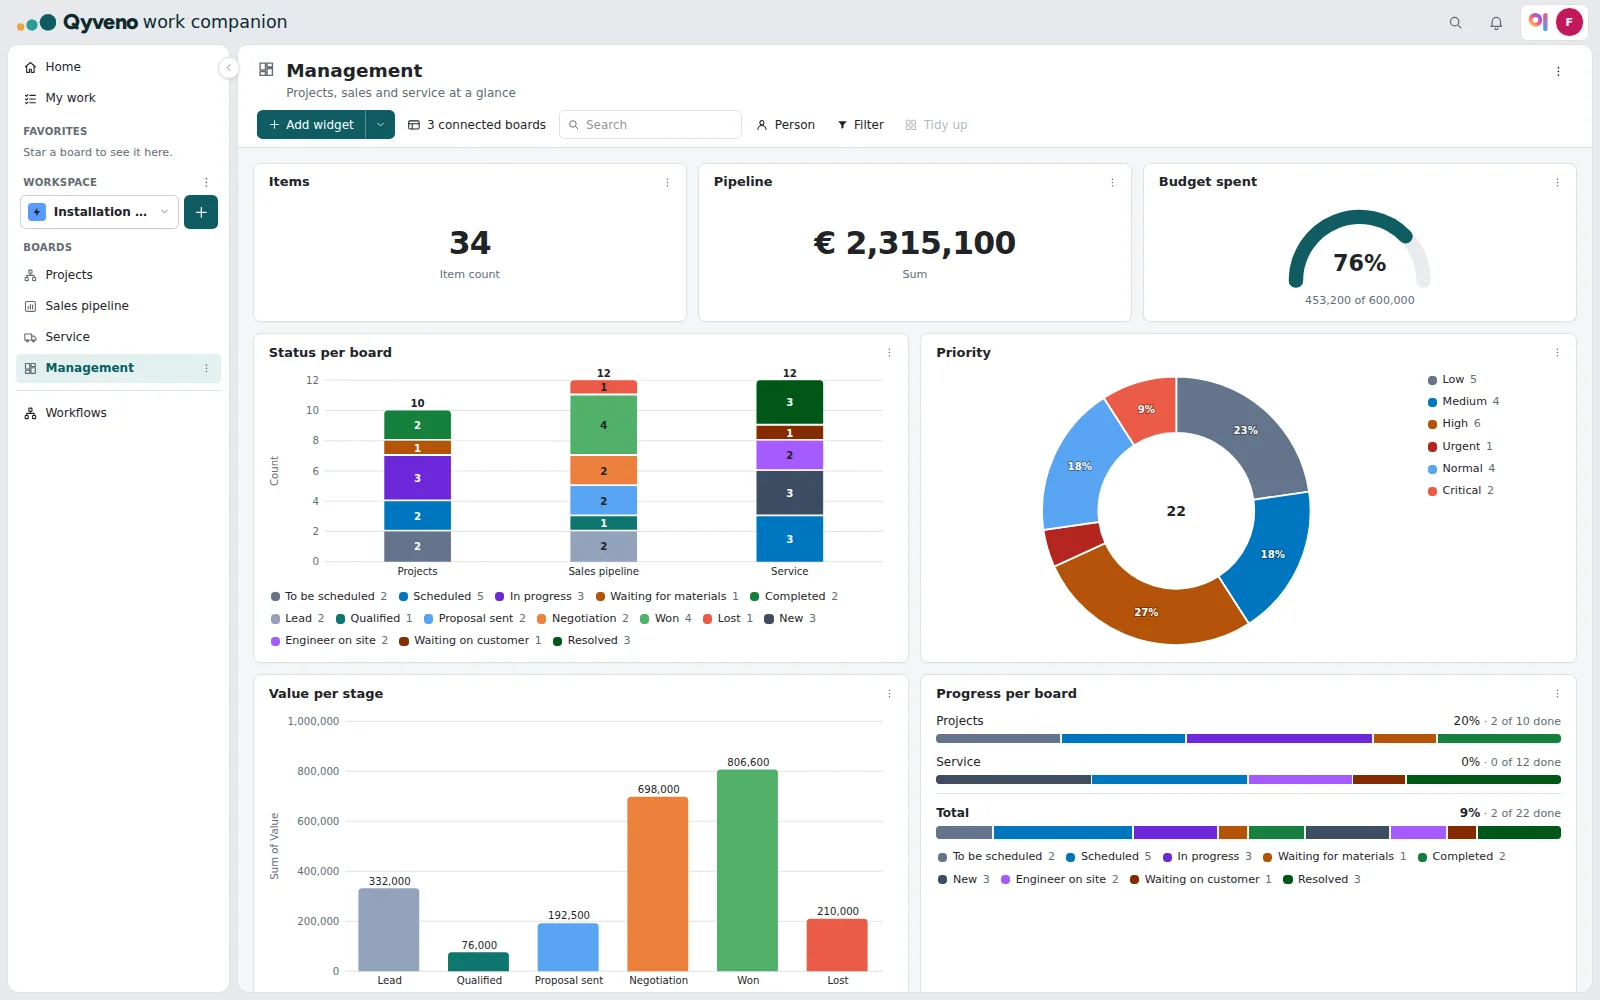This screenshot has width=1600, height=1000.
Task: Click the Total progress bar
Action: [1248, 832]
